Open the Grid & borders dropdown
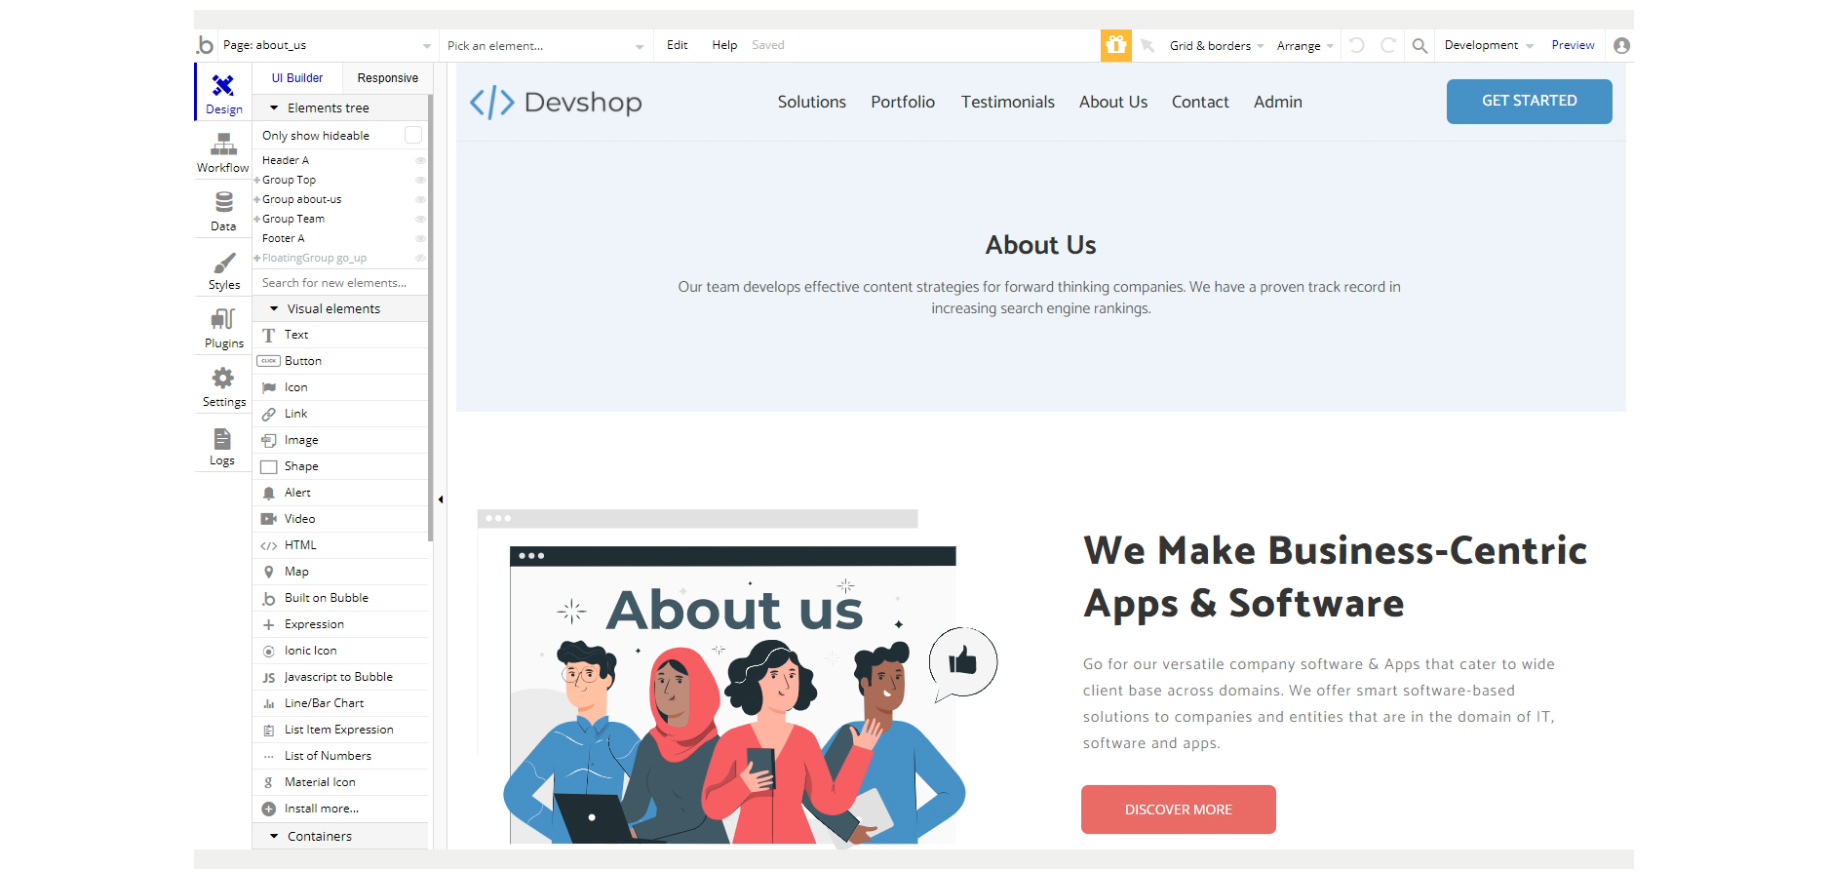The width and height of the screenshot is (1830, 874). tap(1216, 45)
